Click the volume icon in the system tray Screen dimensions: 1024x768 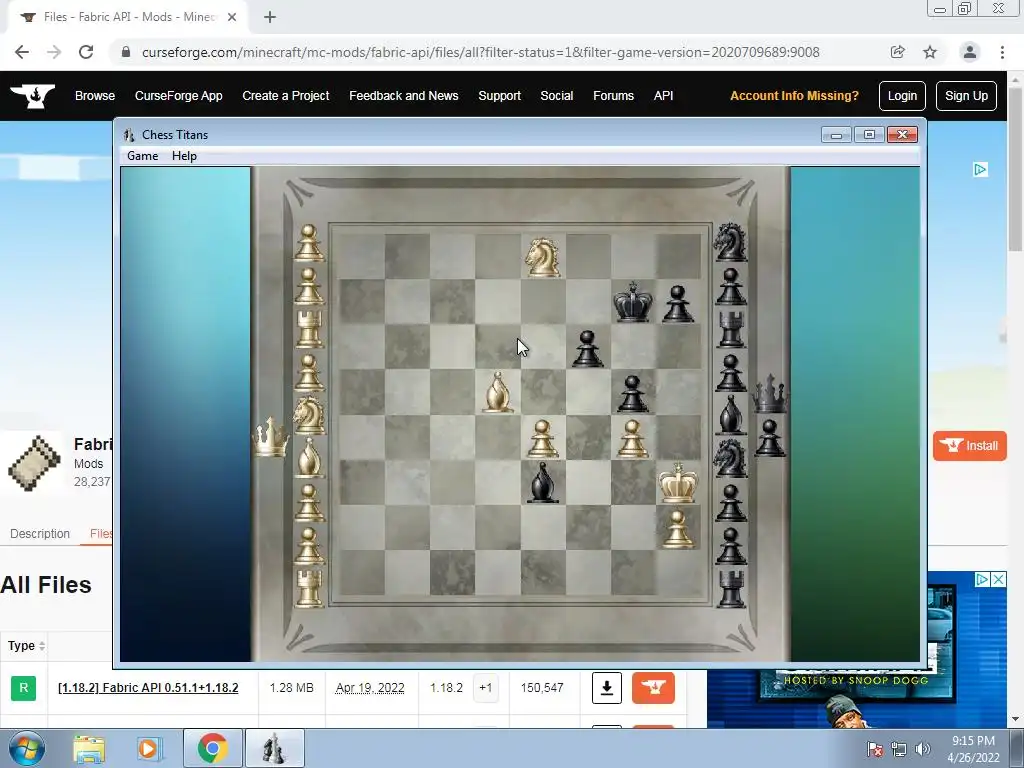(922, 749)
